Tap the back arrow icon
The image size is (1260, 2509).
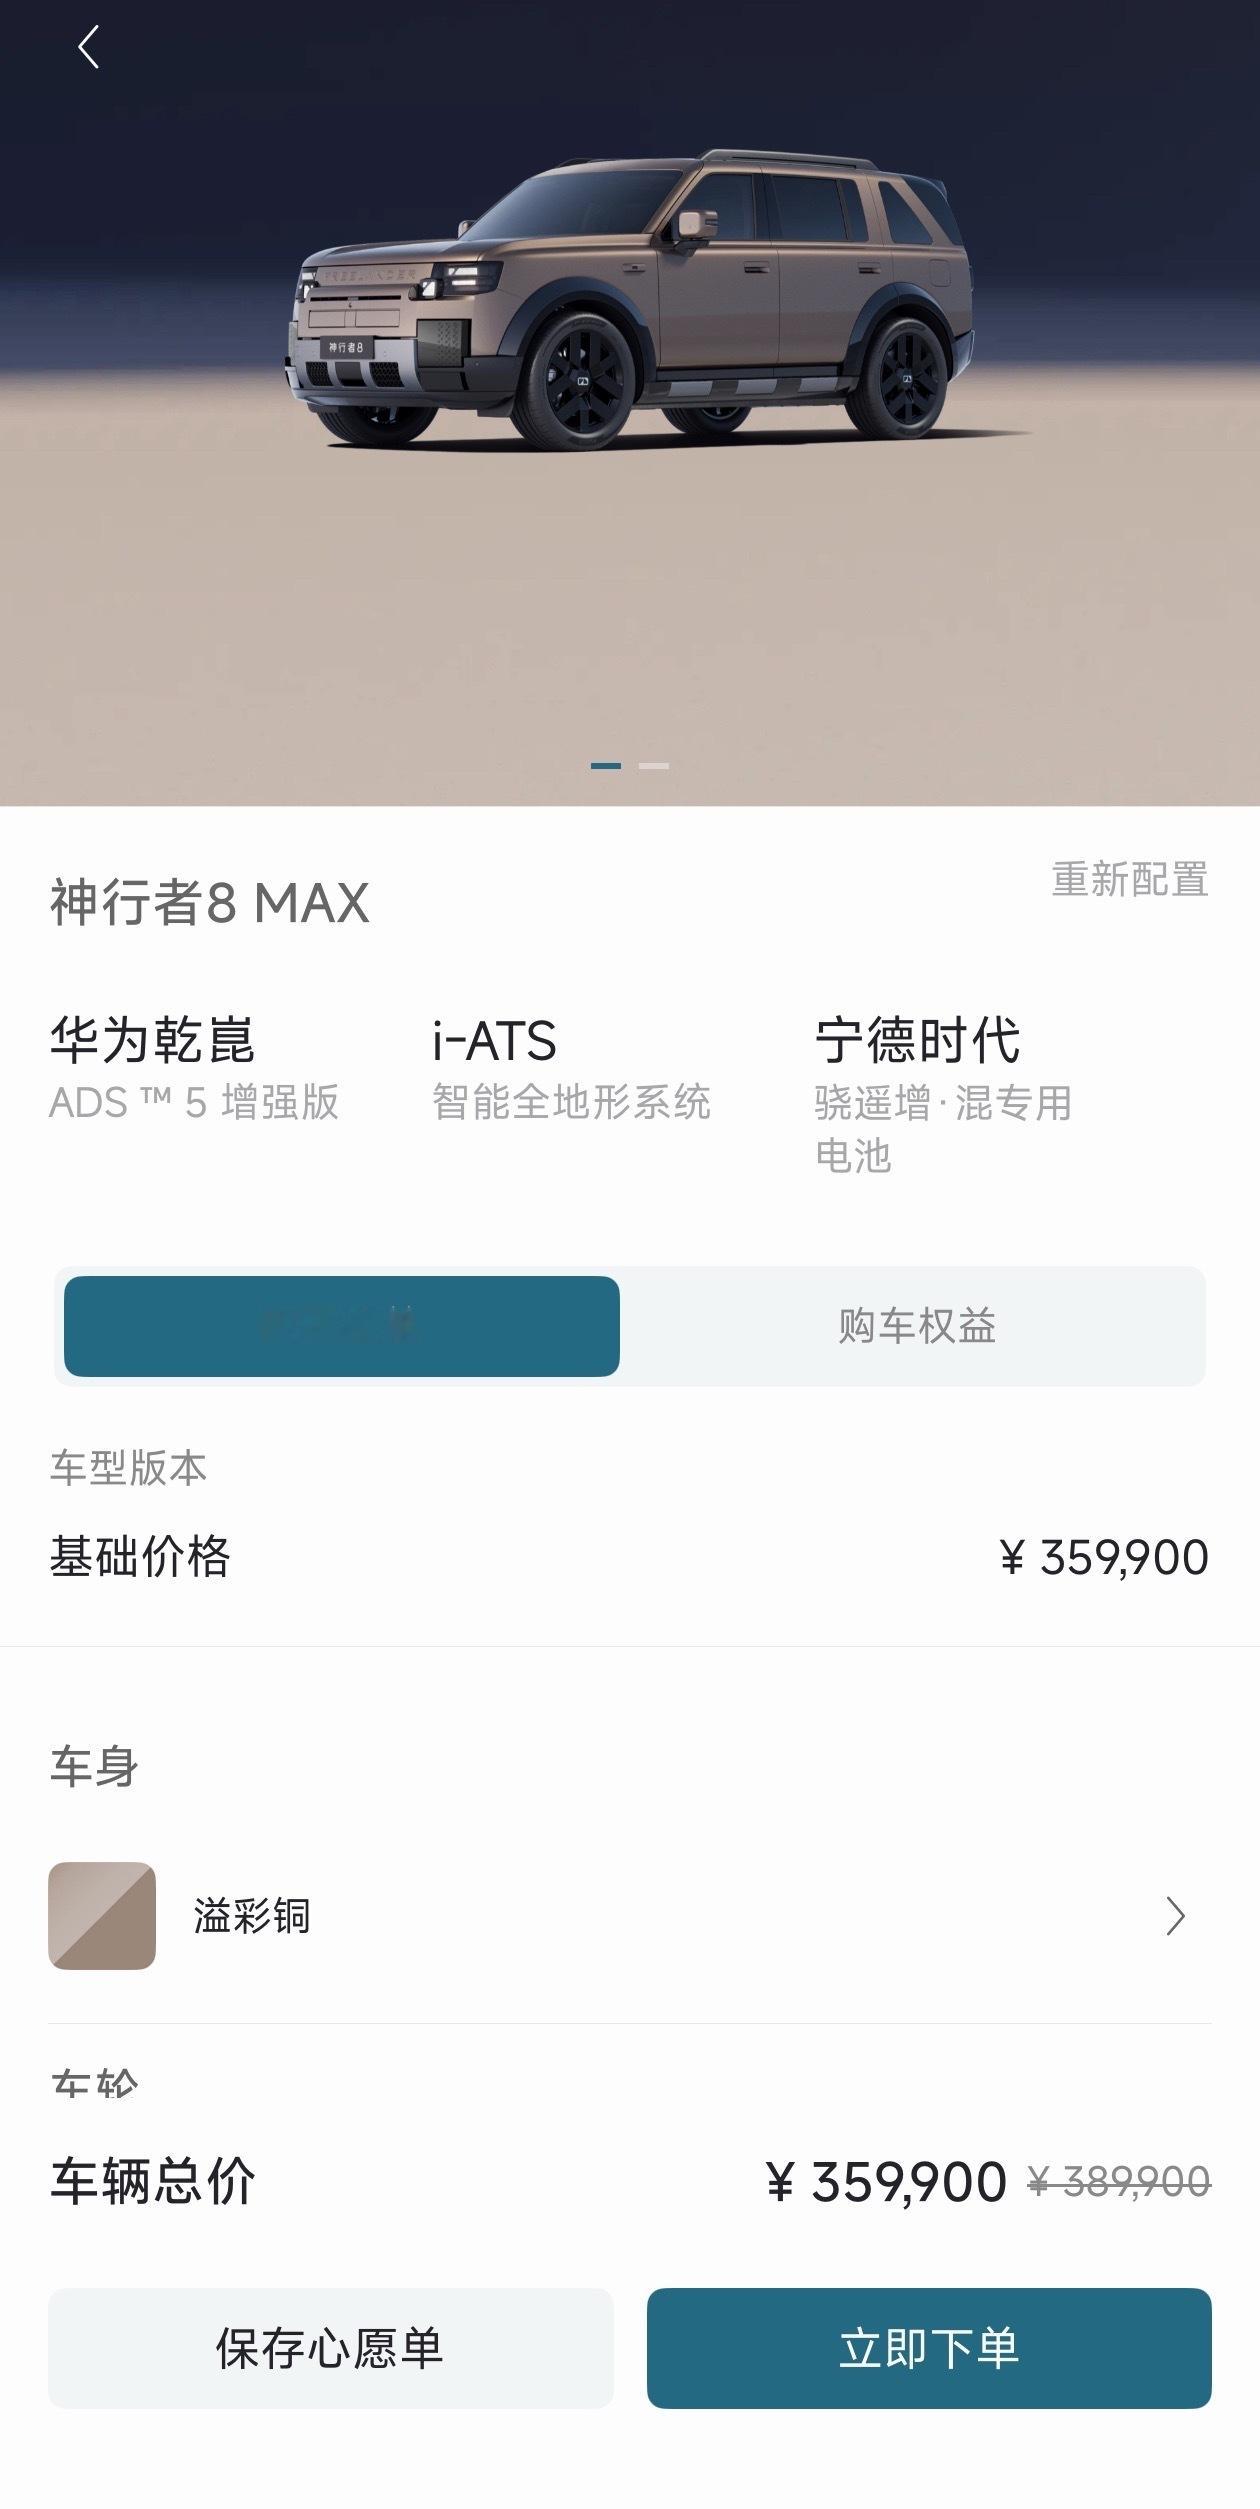[x=88, y=47]
